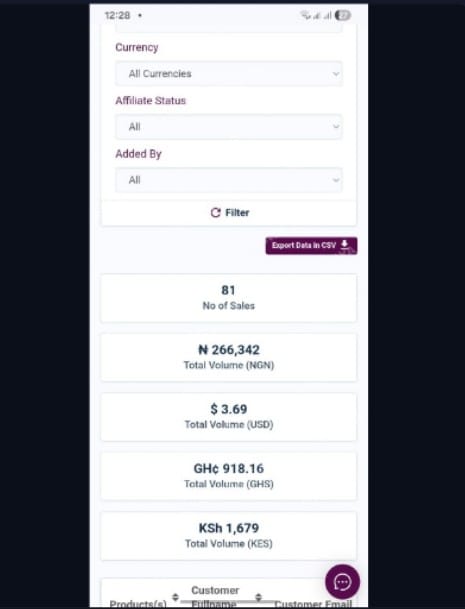Open the chat support bubble icon

[x=342, y=581]
